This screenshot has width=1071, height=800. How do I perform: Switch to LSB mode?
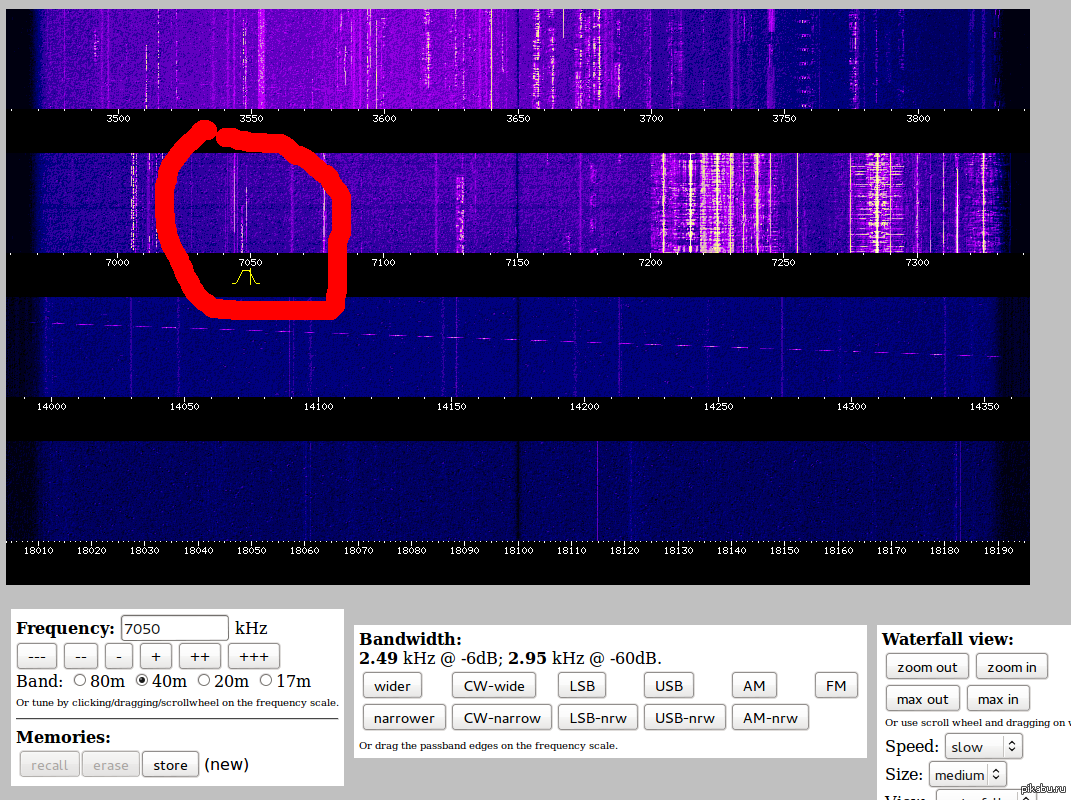(x=582, y=685)
